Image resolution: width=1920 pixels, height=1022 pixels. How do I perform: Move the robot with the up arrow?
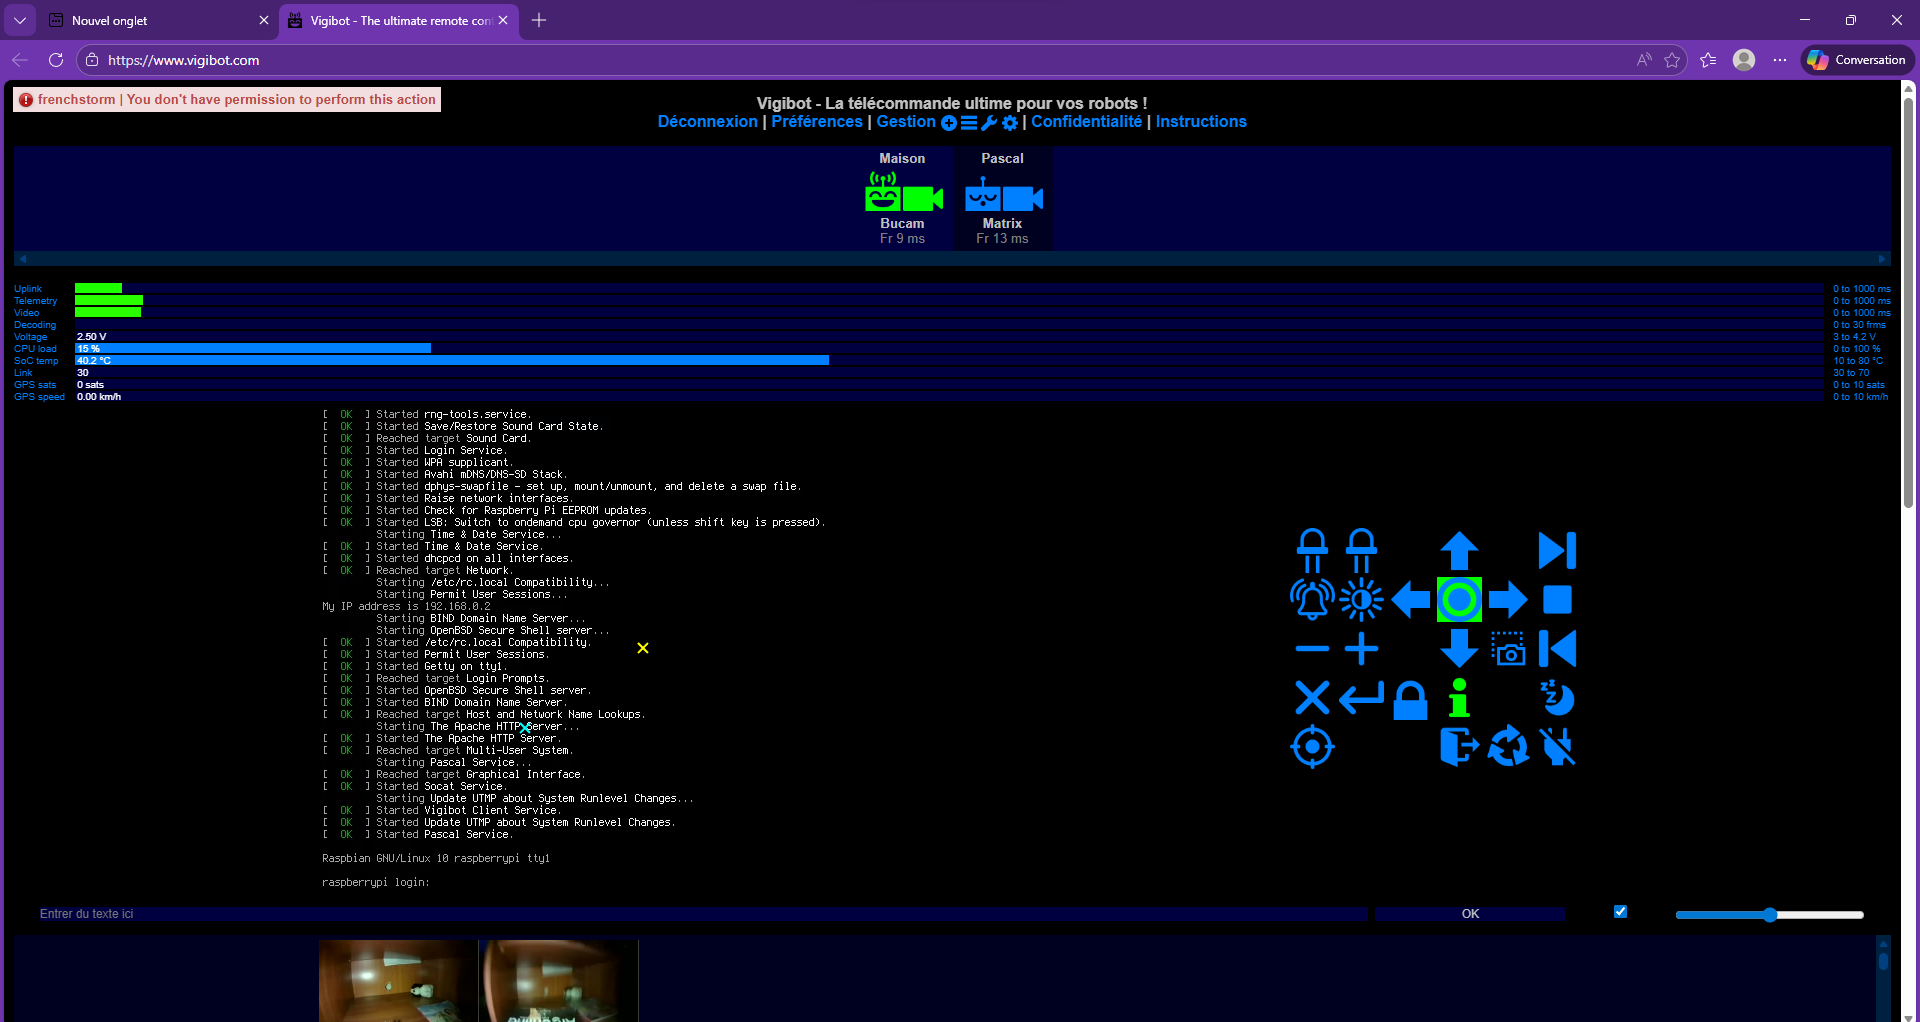1459,551
